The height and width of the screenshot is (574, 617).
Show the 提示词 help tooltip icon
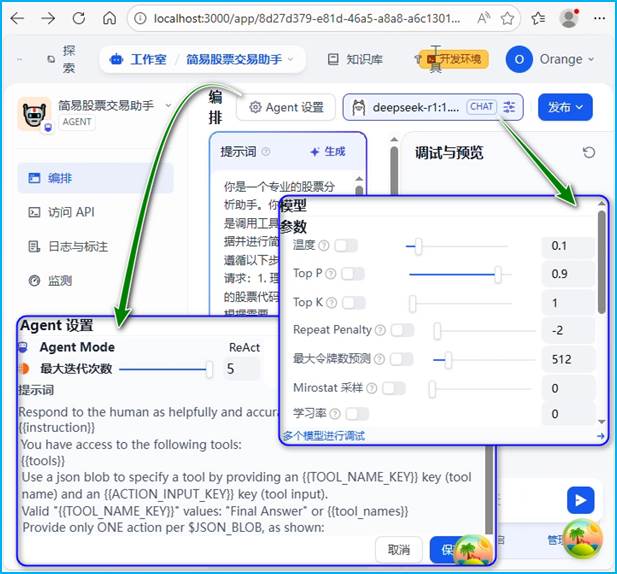coord(266,151)
